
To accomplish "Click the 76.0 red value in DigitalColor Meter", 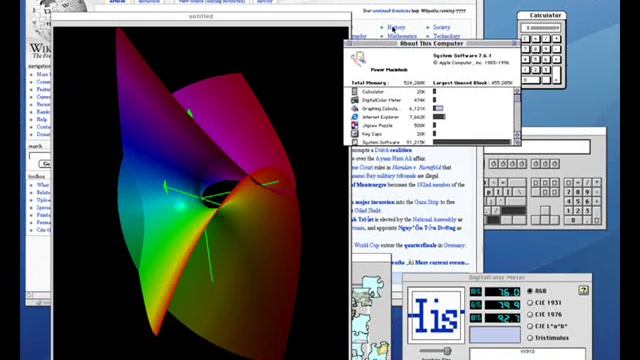I will pos(502,292).
